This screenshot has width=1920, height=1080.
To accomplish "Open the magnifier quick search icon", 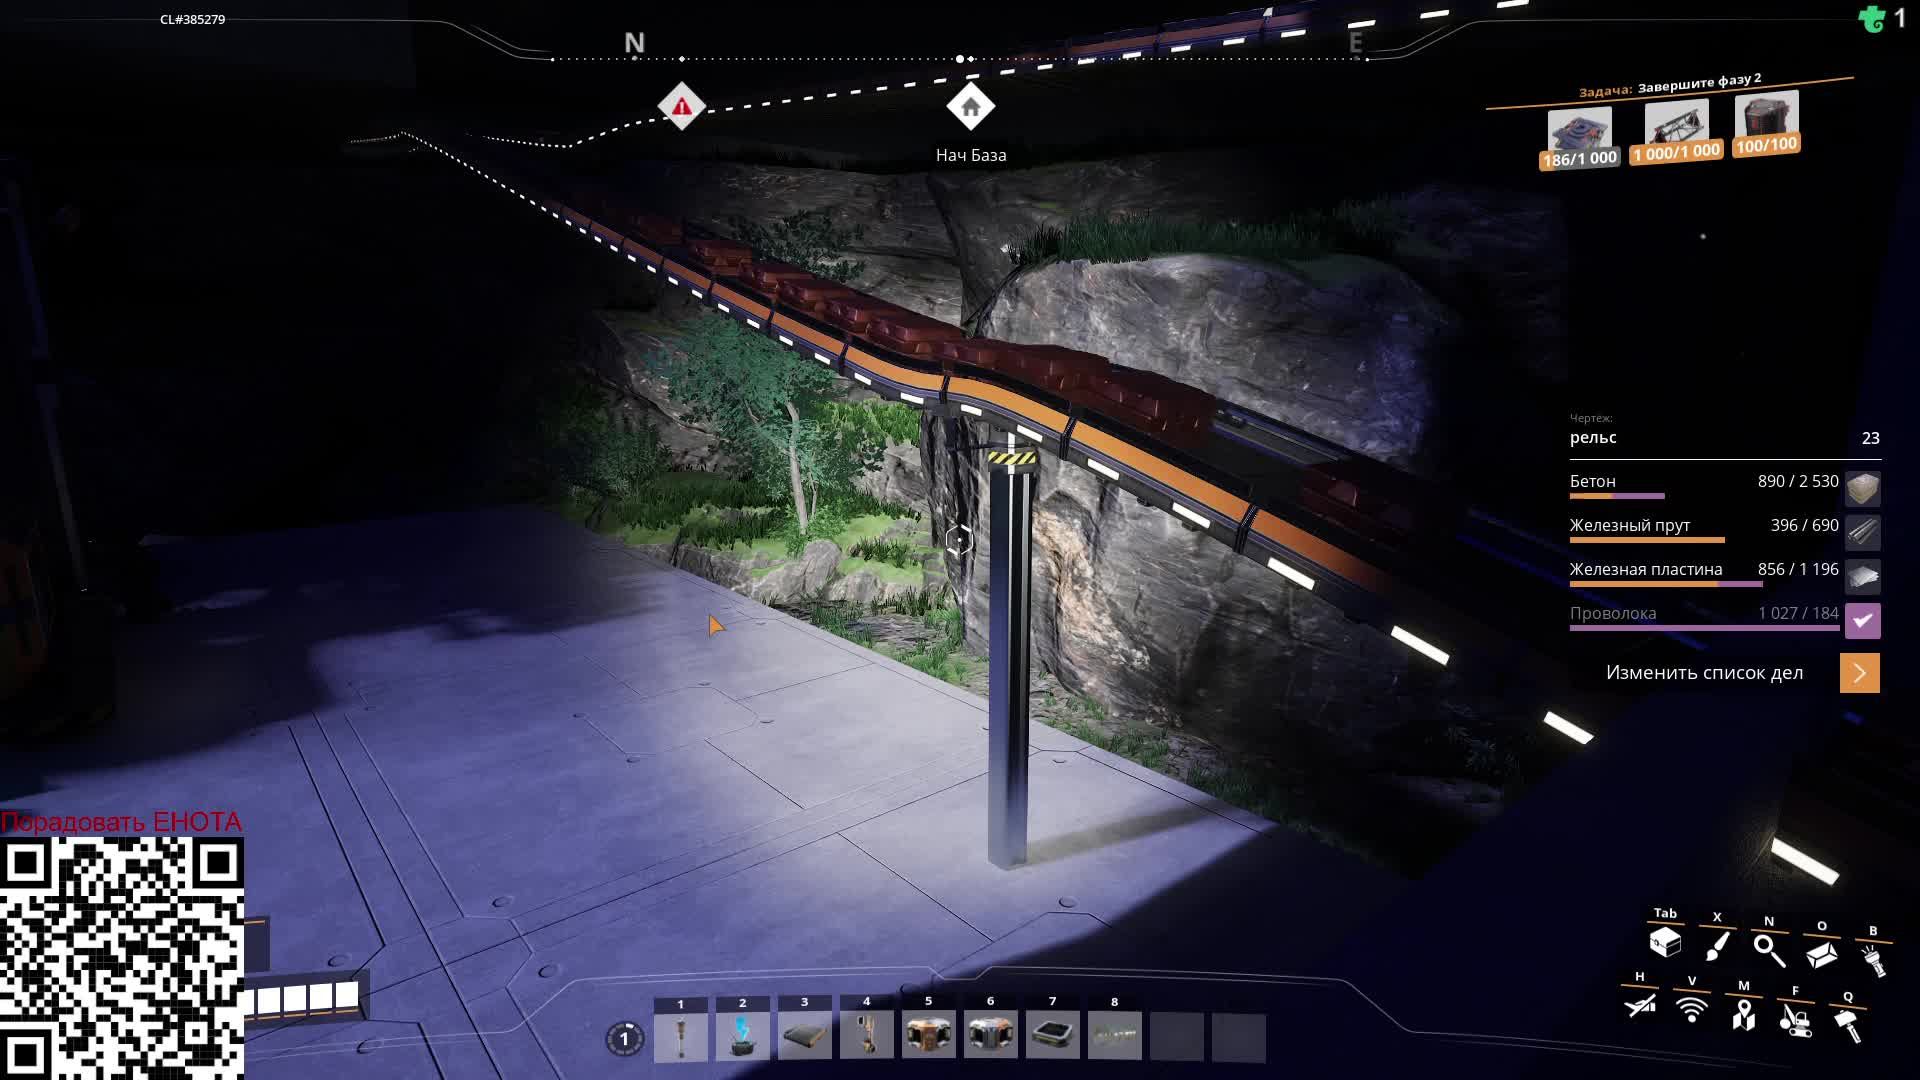I will [x=1769, y=950].
